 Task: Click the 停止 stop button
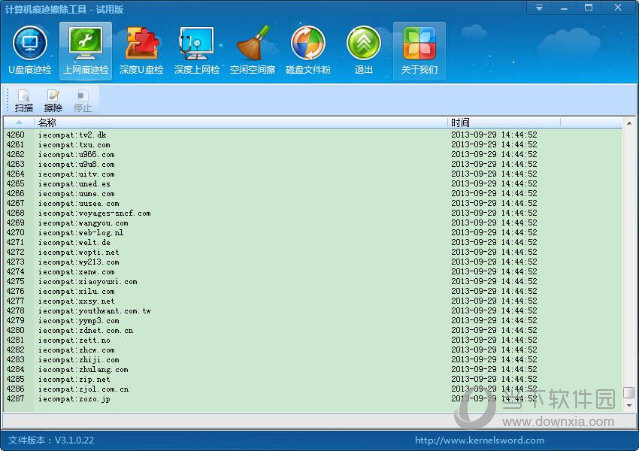pyautogui.click(x=82, y=100)
